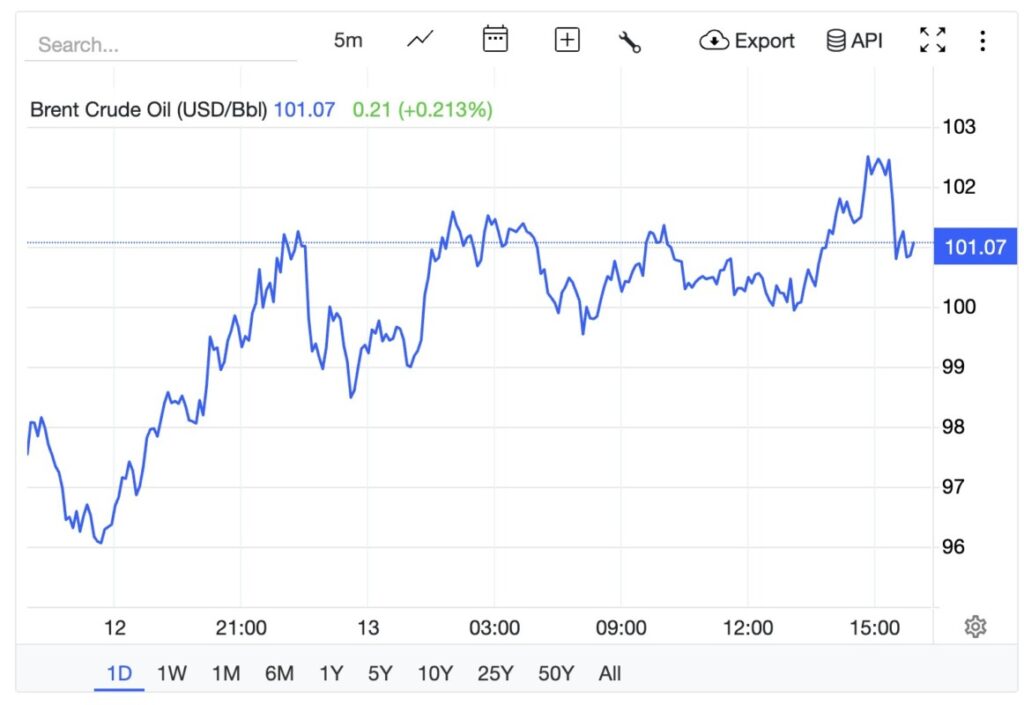
Task: Open the chart settings gear icon
Action: [x=975, y=627]
